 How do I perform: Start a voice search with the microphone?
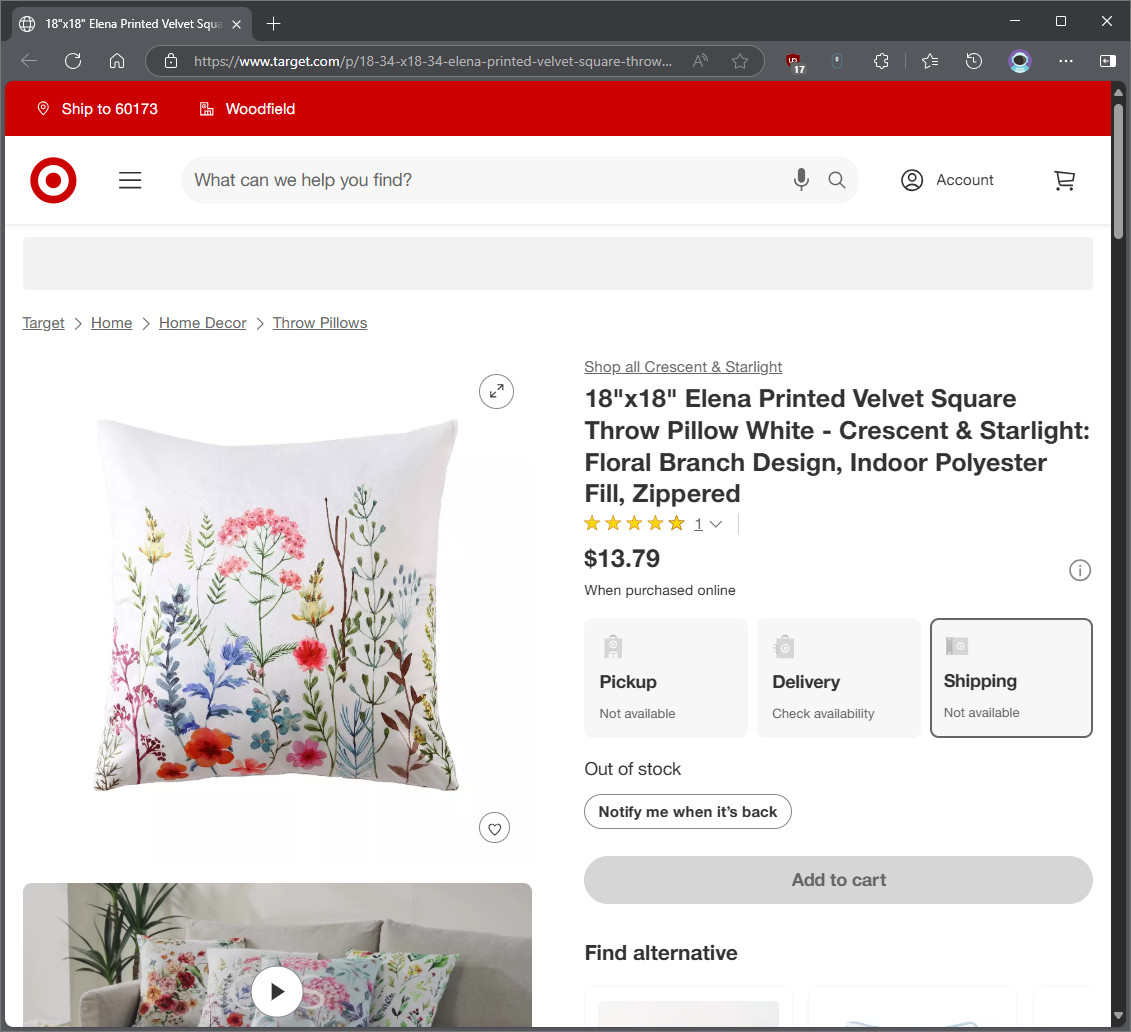801,180
